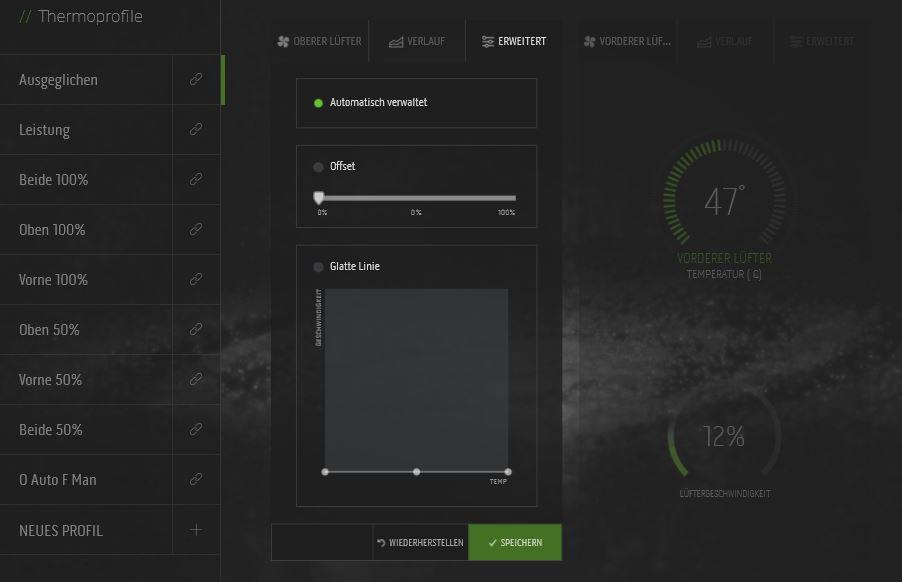Toggle the Glatte Linie option
The width and height of the screenshot is (902, 582).
pyautogui.click(x=319, y=267)
